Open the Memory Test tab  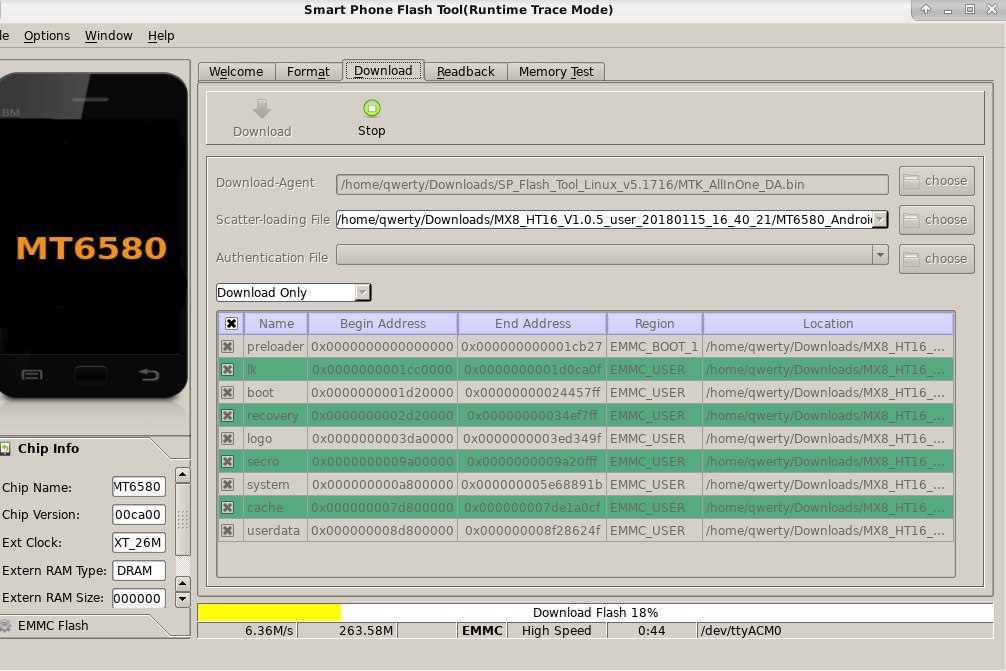556,72
